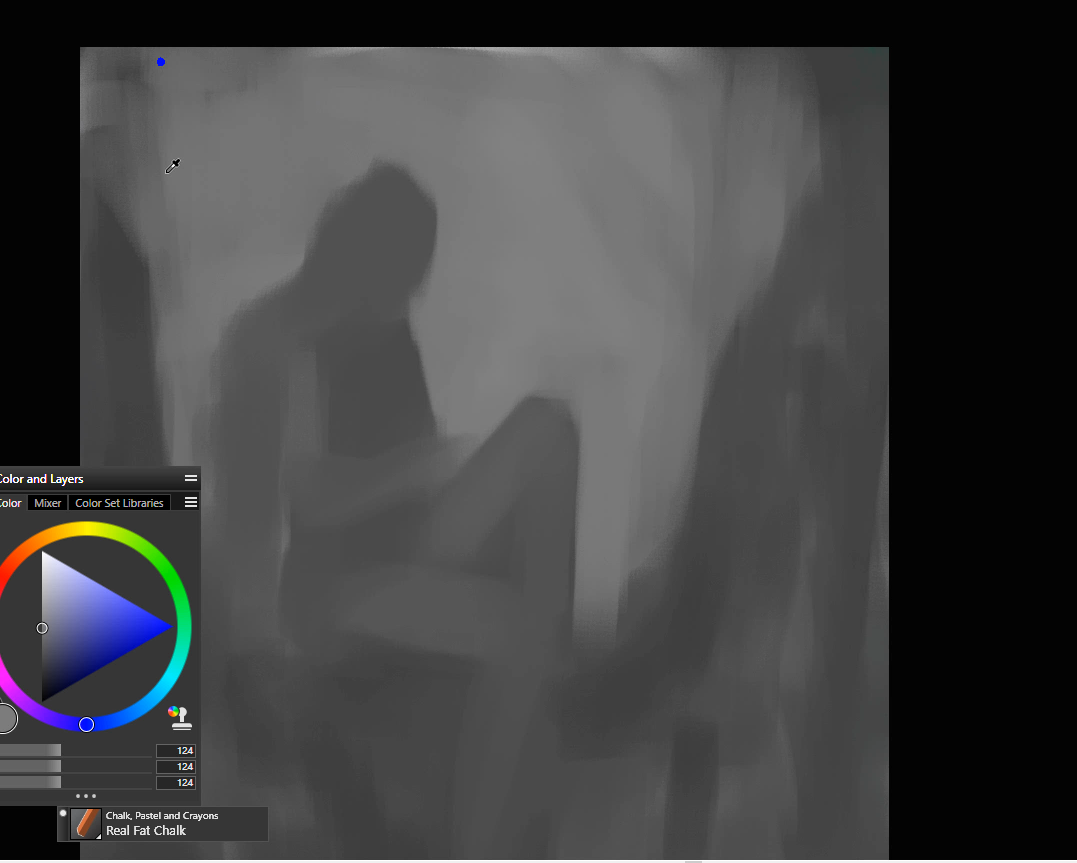
Task: Click the gray main color swatch
Action: click(x=5, y=718)
